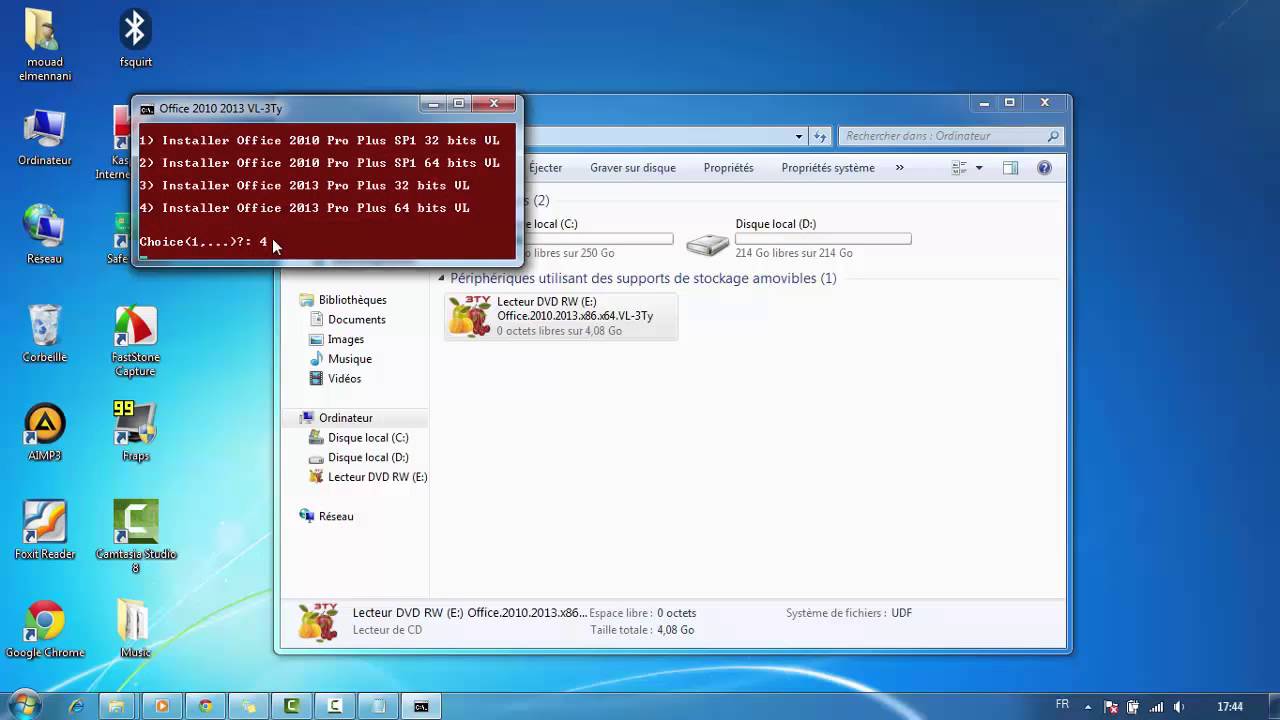Select Disque local (C:) in sidebar
This screenshot has width=1280, height=720.
click(x=368, y=438)
